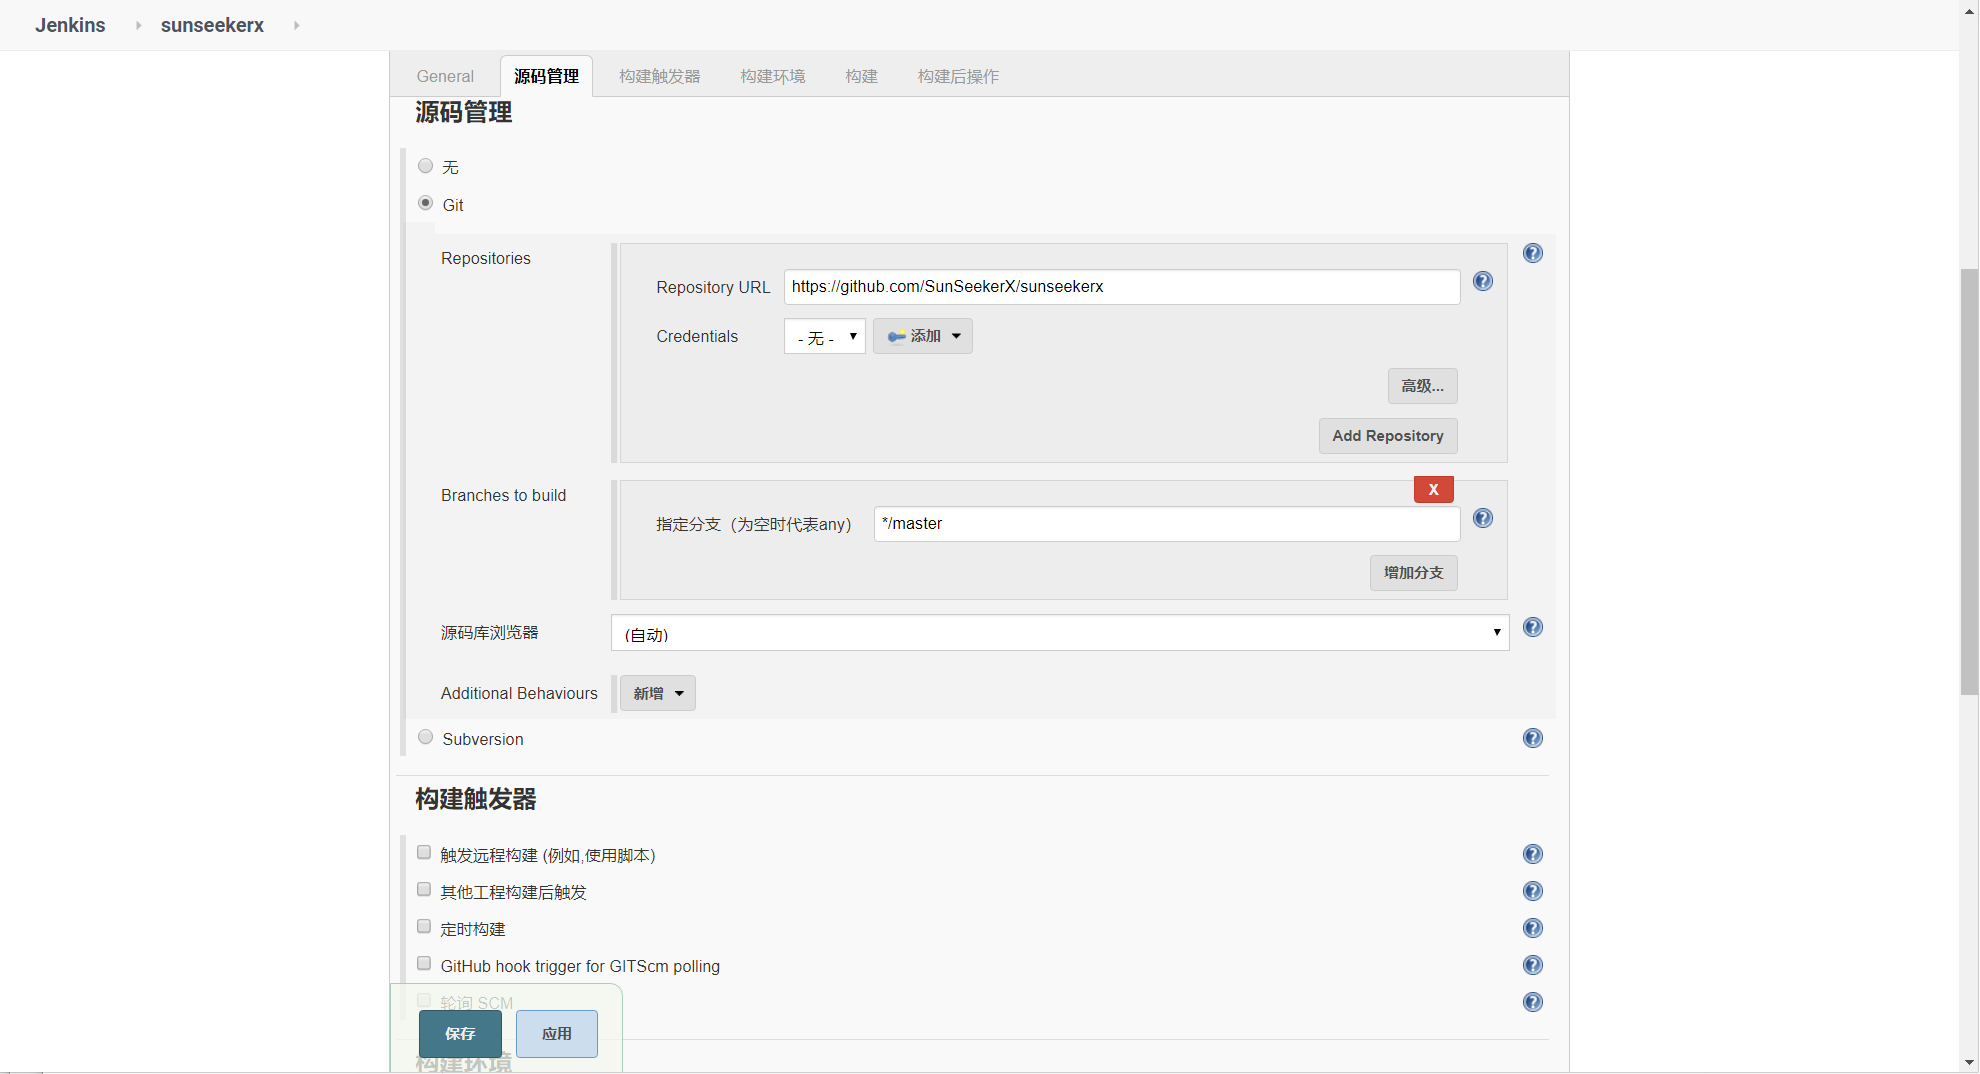Select the 无 source control option
The height and width of the screenshot is (1074, 1980).
426,166
